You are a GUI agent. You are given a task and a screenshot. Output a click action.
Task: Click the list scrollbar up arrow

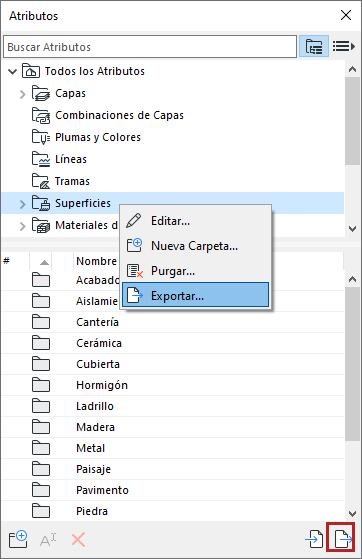click(x=352, y=280)
